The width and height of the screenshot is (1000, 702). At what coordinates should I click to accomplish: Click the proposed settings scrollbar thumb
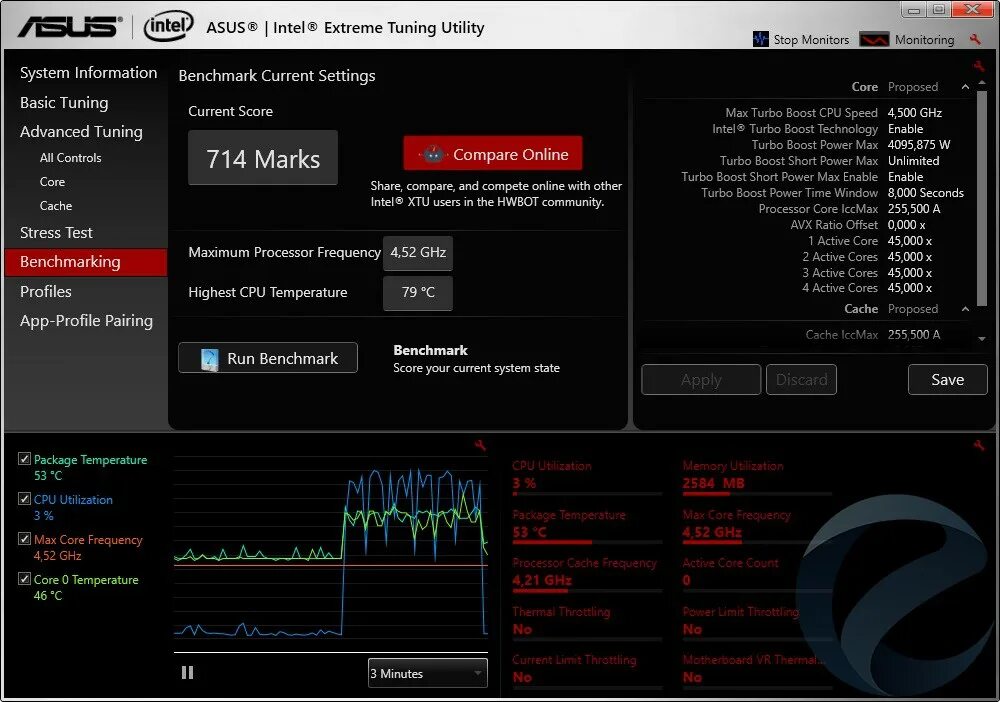point(982,198)
